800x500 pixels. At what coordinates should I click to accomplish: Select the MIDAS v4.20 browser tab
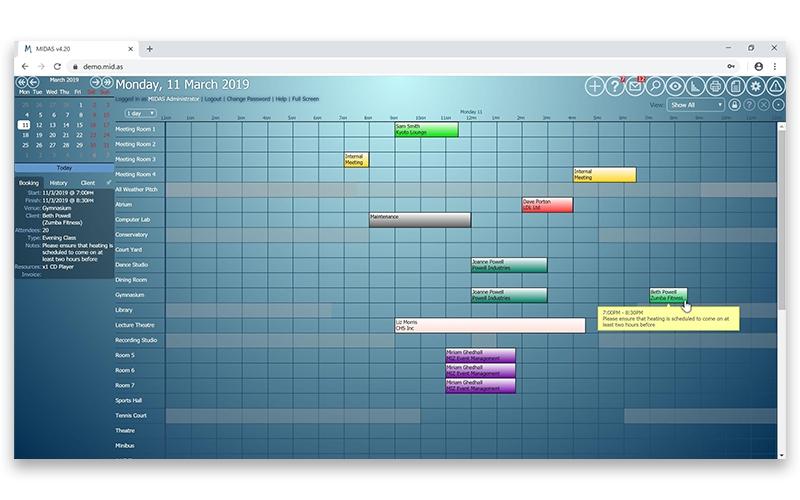(x=79, y=49)
